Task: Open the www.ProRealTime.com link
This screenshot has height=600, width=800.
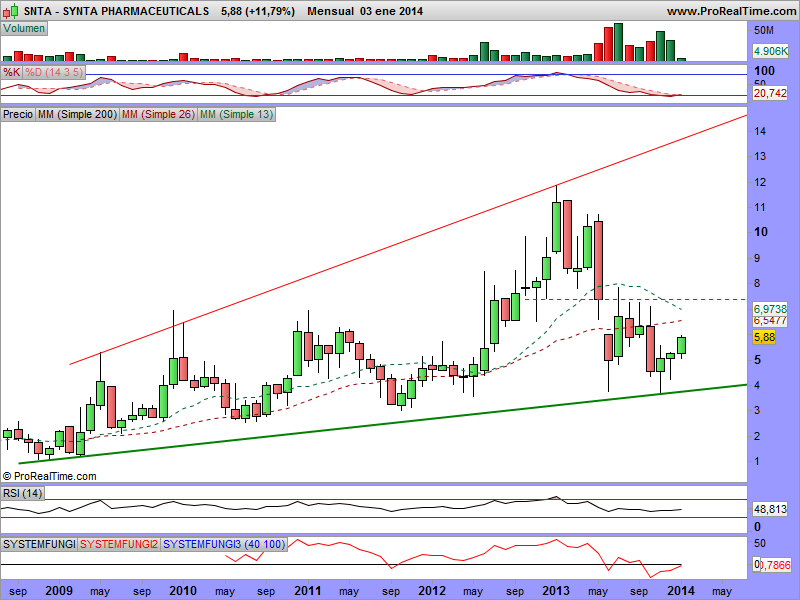Action: coord(732,11)
